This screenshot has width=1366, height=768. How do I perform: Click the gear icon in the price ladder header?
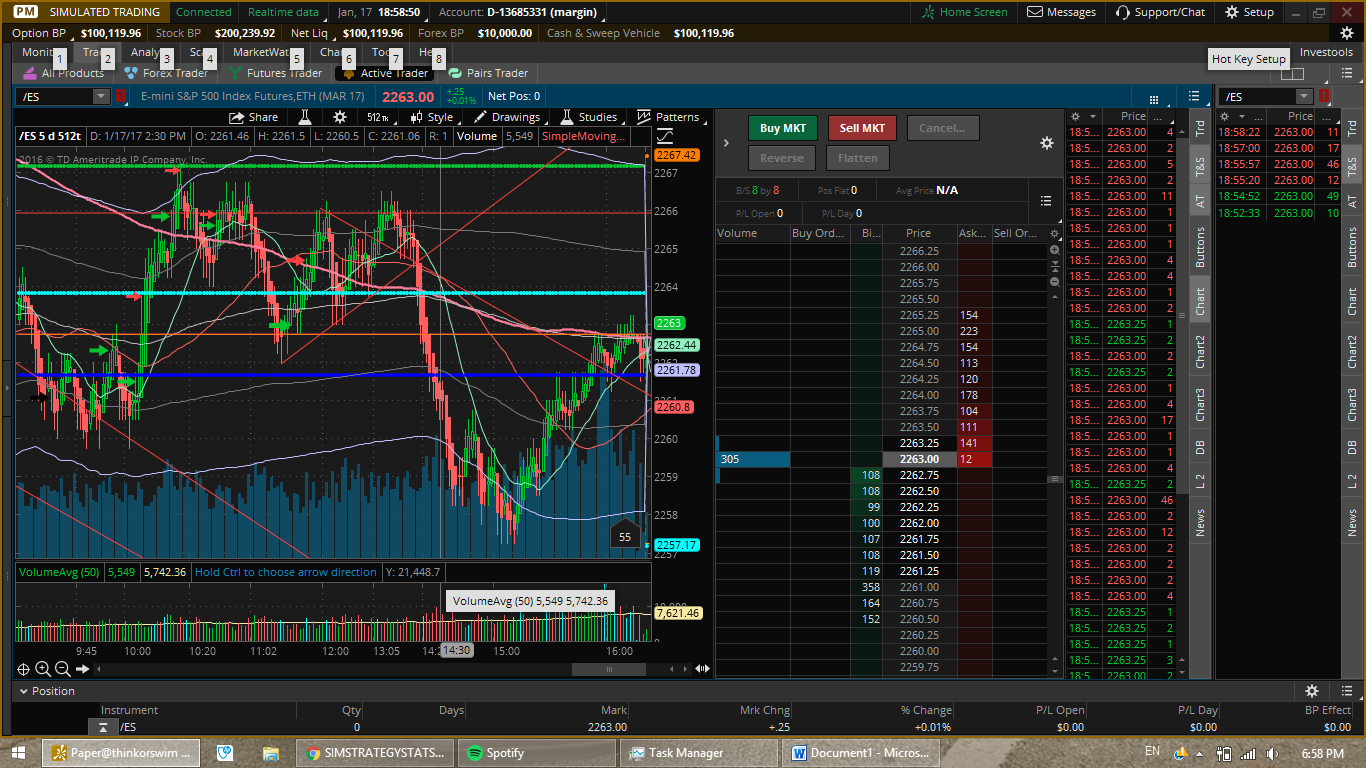[x=1053, y=234]
